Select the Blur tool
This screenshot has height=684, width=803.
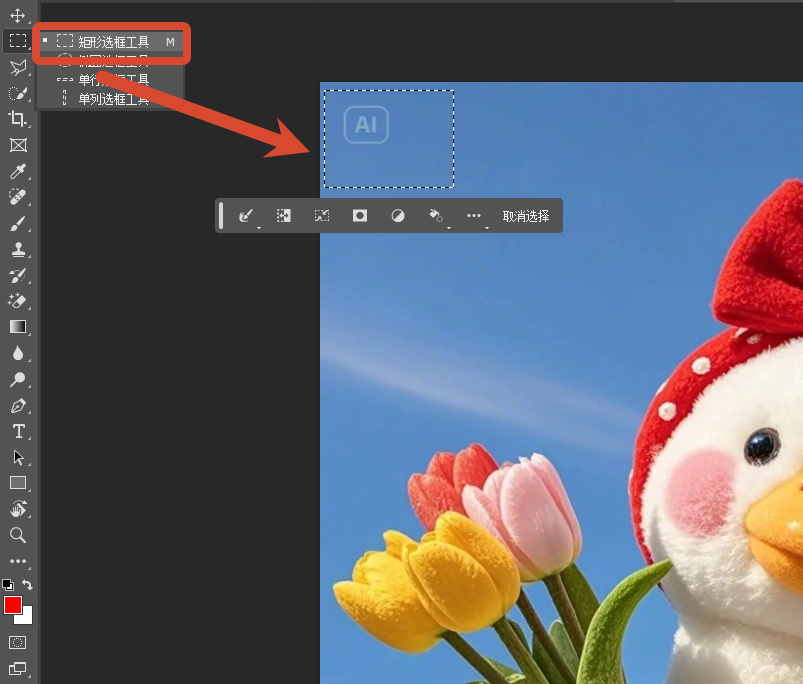pyautogui.click(x=18, y=353)
